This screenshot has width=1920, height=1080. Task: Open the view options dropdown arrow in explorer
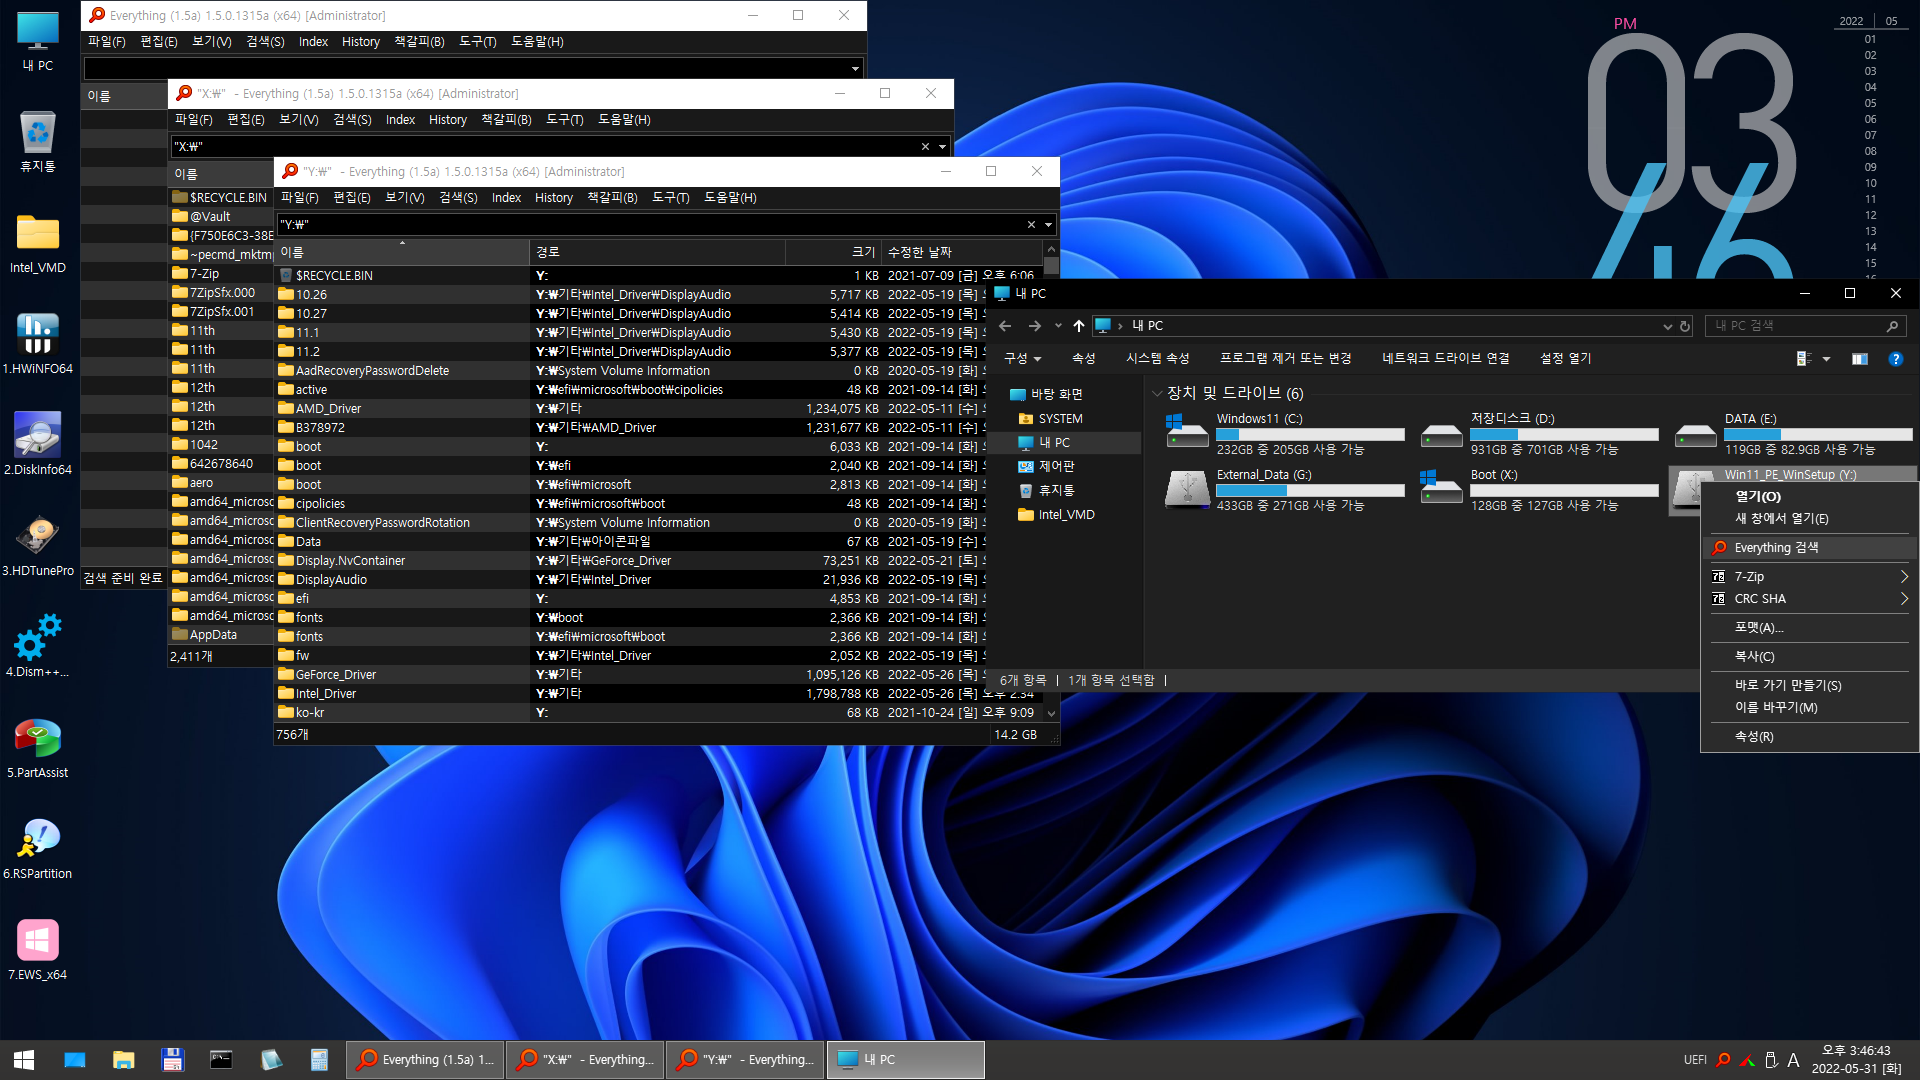point(1826,359)
